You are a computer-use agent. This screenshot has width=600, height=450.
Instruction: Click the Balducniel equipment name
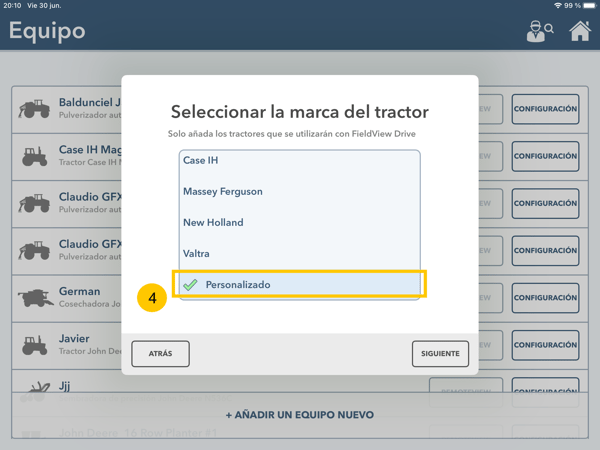tap(90, 103)
